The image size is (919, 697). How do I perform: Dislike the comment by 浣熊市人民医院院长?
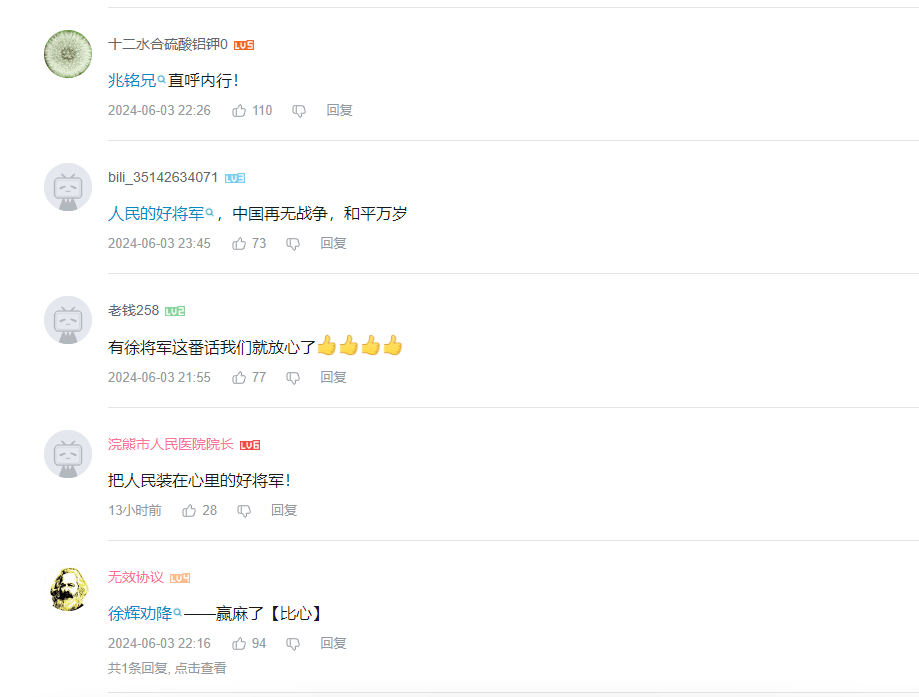244,511
